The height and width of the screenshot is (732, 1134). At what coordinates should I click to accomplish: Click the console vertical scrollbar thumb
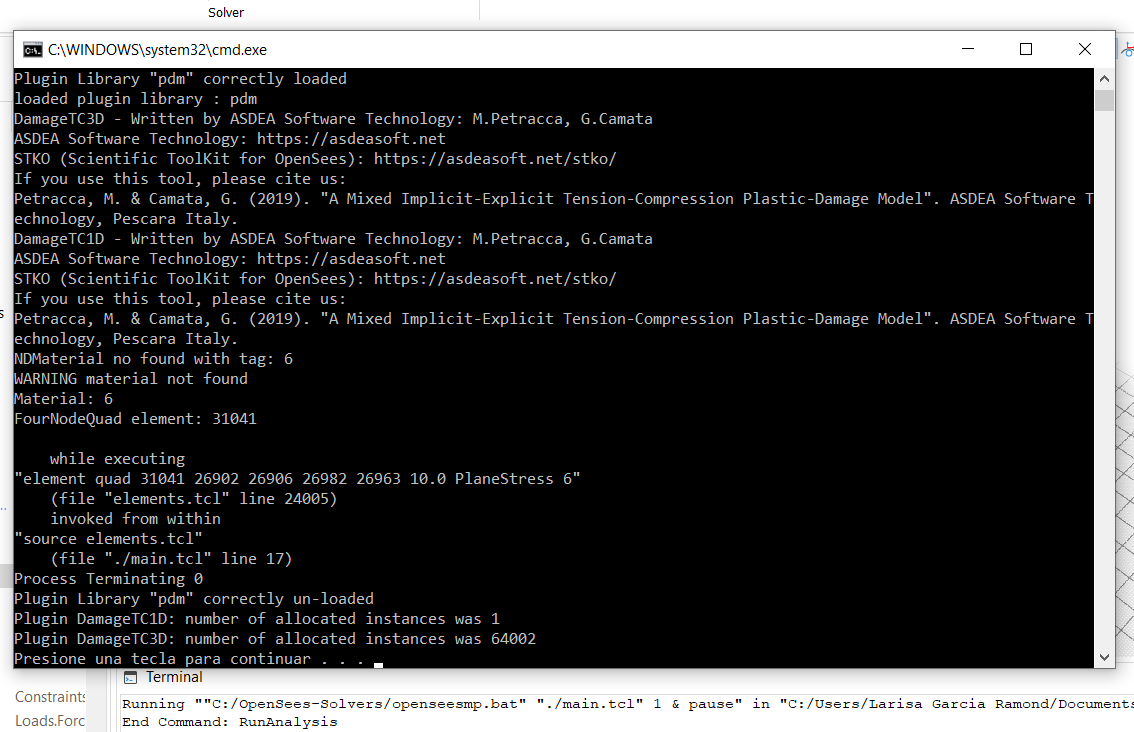pos(1104,100)
